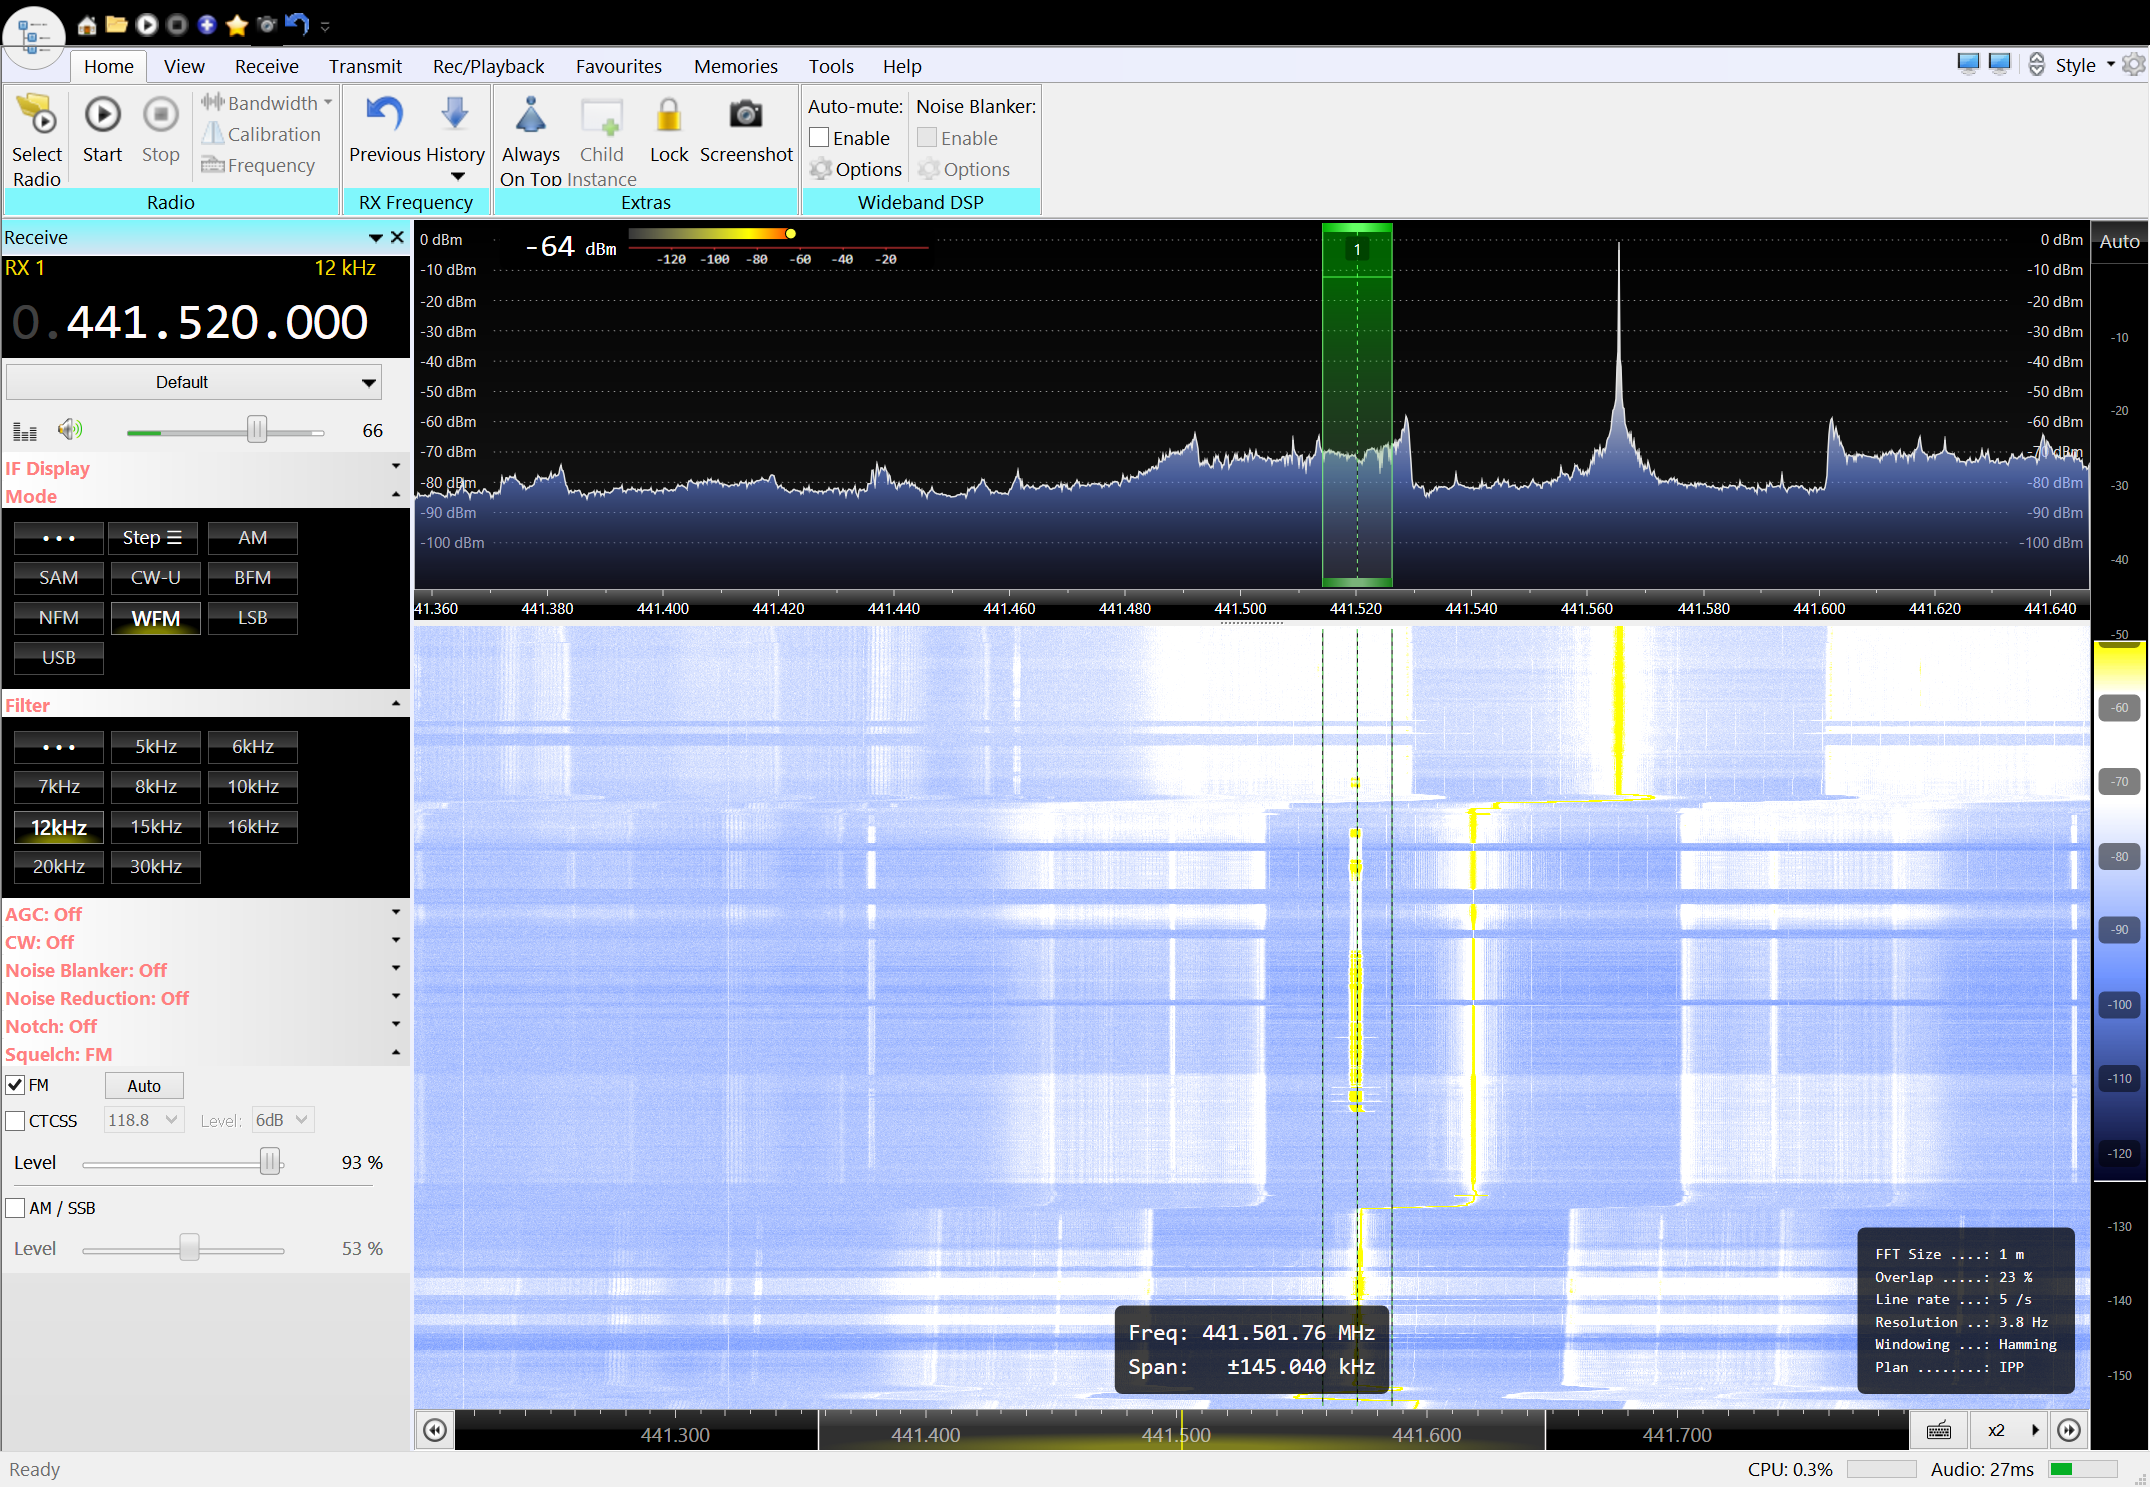Switch to the Favourites tab
Viewport: 2150px width, 1487px height.
tap(618, 66)
